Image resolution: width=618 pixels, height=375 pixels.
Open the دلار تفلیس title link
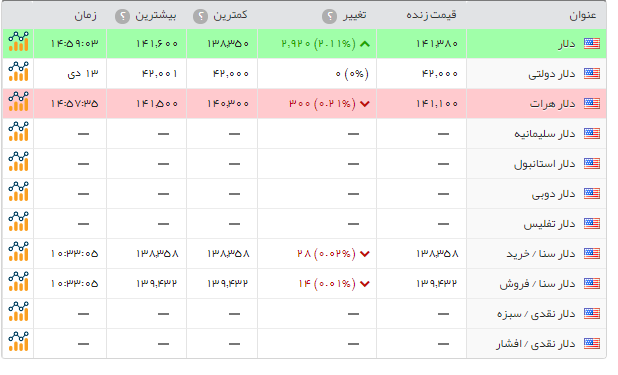click(x=549, y=224)
